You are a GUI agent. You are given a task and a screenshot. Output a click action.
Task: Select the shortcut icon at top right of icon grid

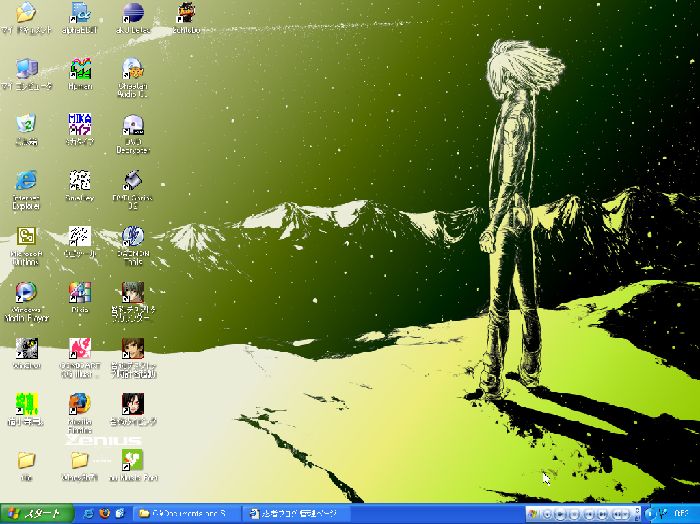[186, 12]
